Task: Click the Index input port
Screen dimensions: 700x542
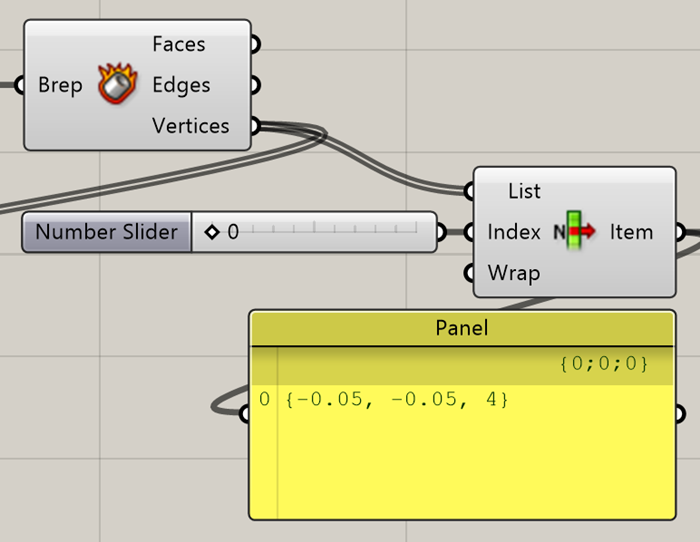Action: 470,232
